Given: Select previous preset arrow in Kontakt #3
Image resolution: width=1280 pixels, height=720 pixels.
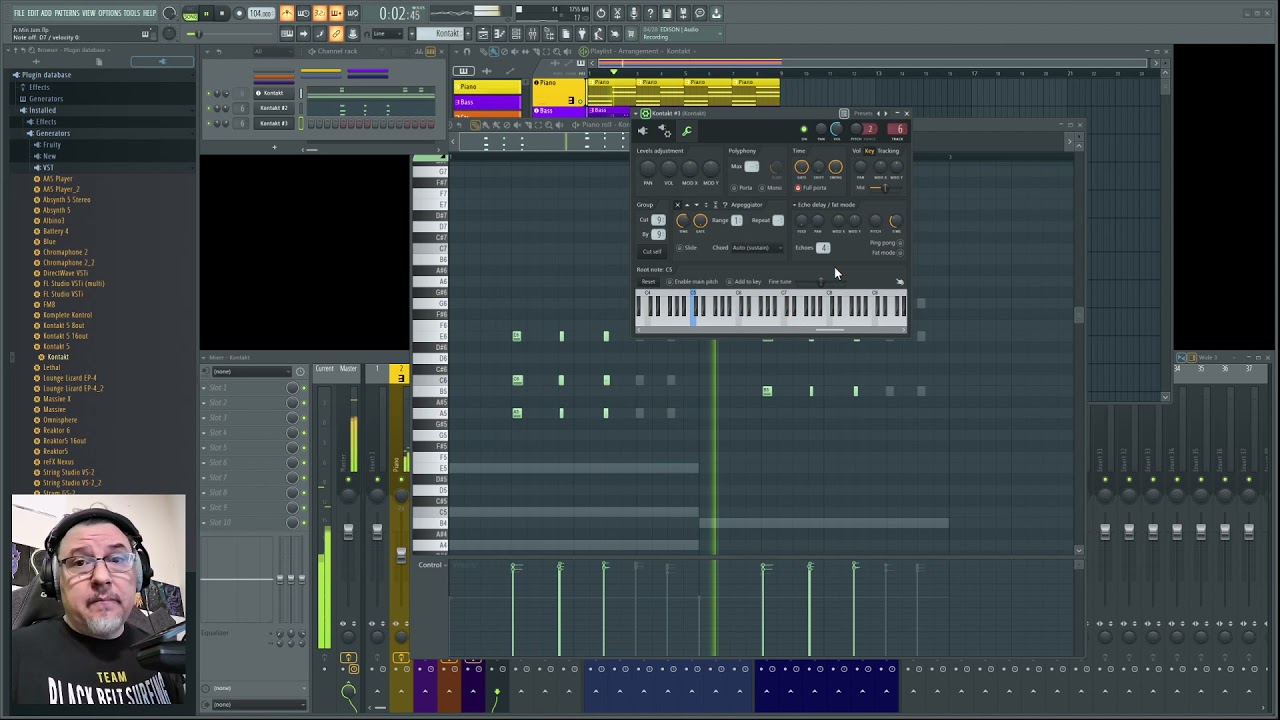Looking at the screenshot, I should tap(878, 113).
